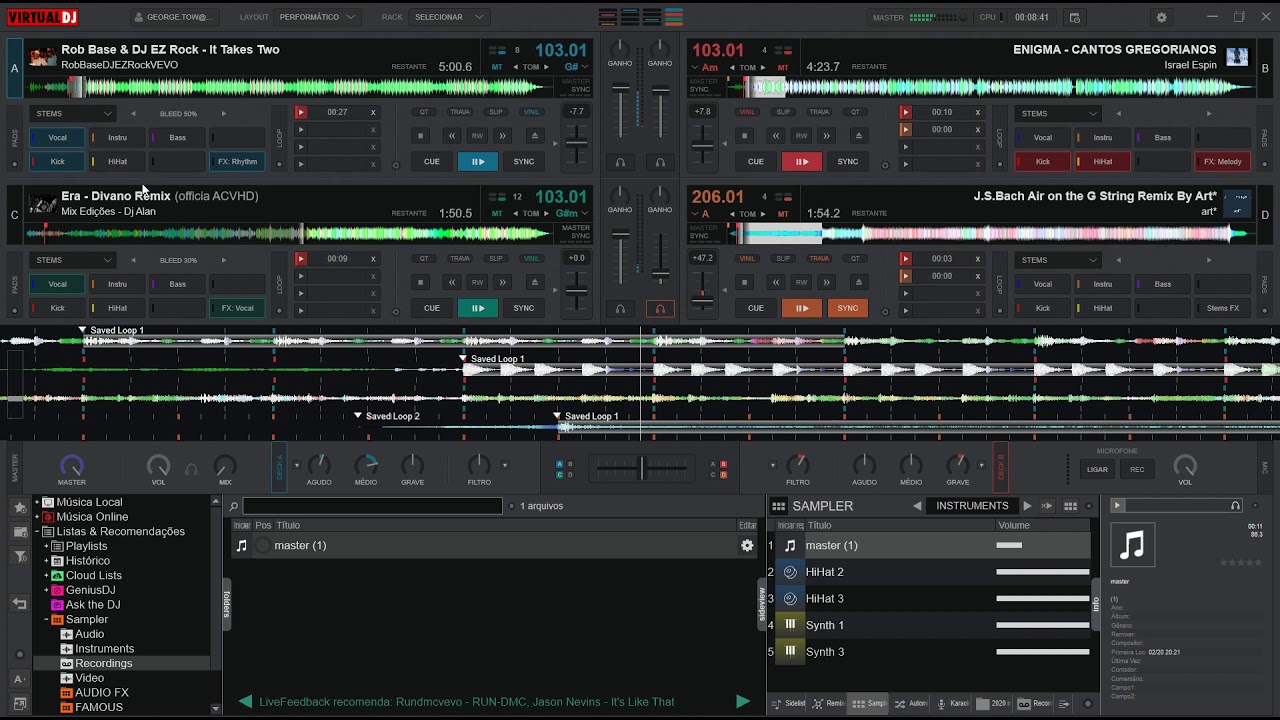Screen dimensions: 1280x720
Task: Switch to Remix sideview tab
Action: (x=828, y=703)
